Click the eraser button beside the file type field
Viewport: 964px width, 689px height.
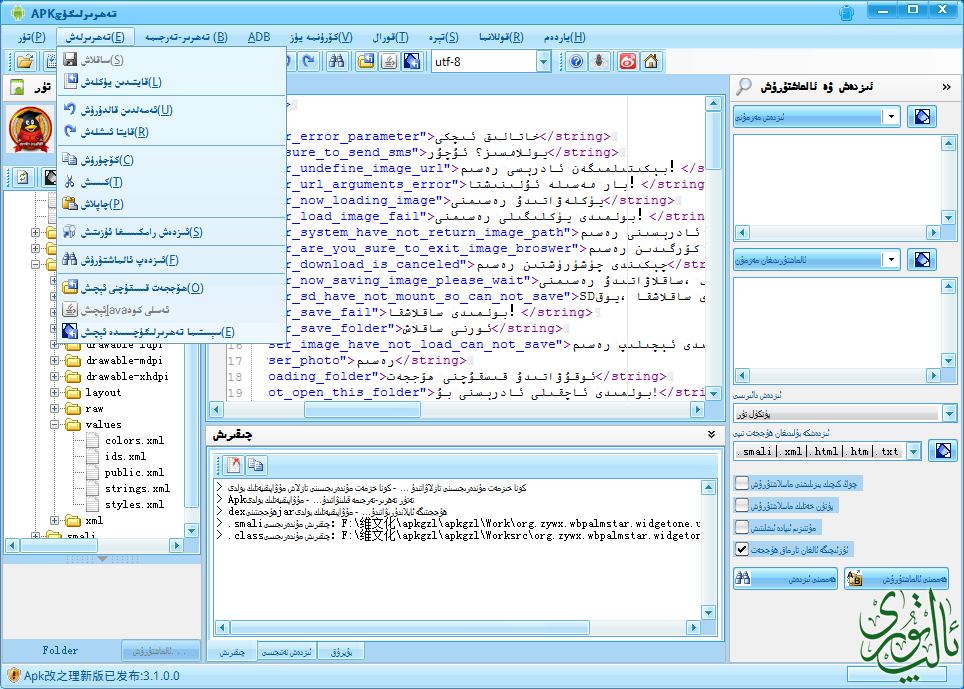pos(943,451)
